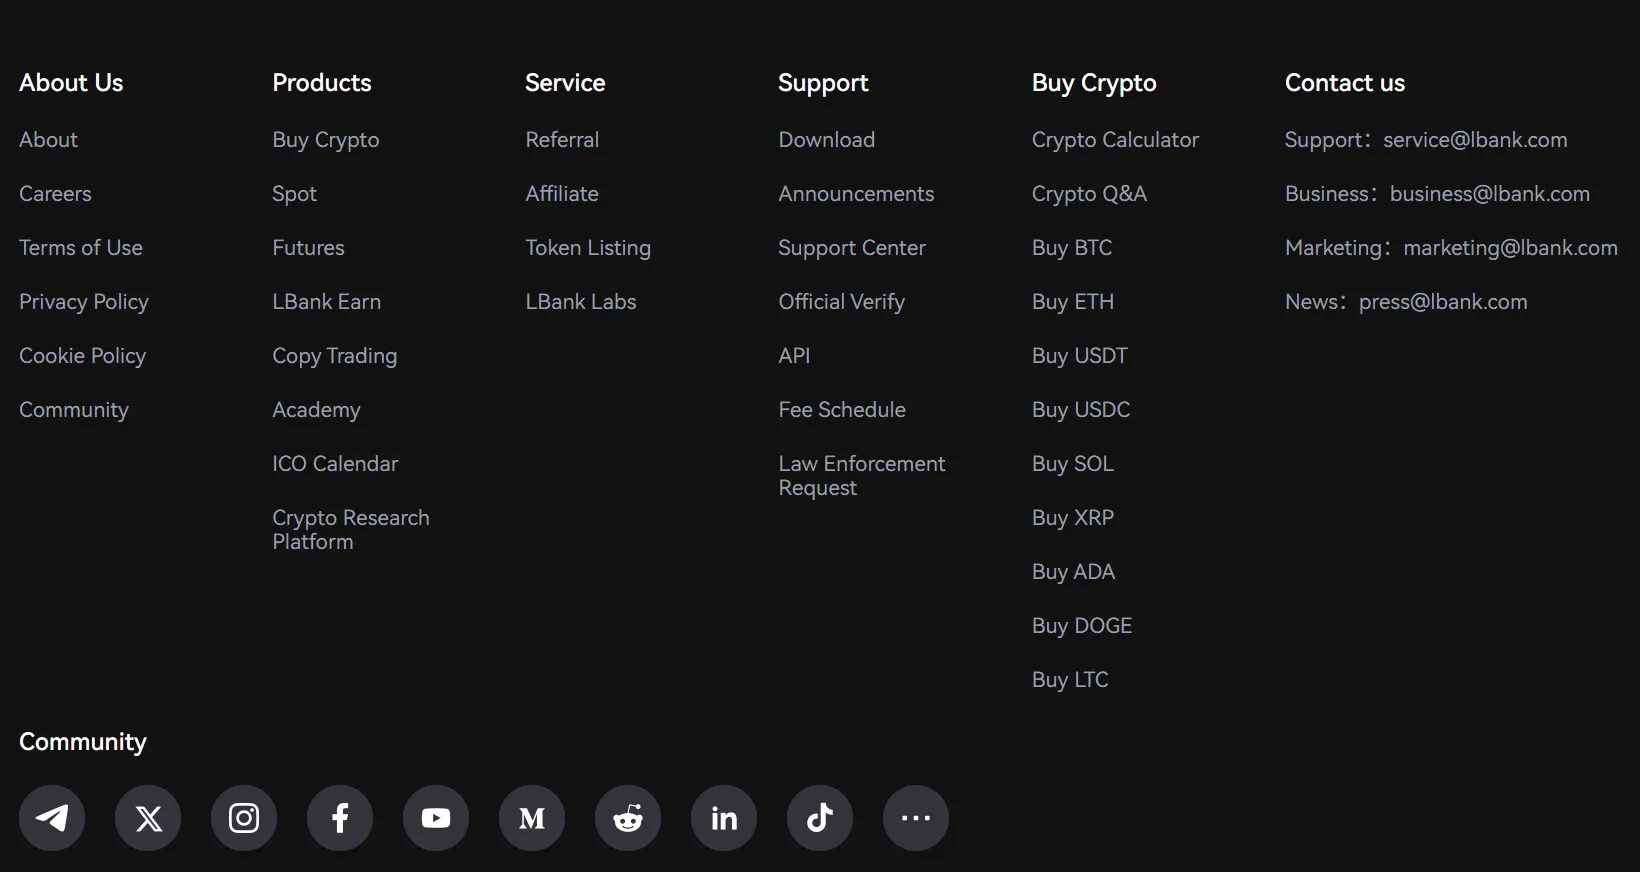Open the Token Listing link
1640x872 pixels.
(588, 248)
